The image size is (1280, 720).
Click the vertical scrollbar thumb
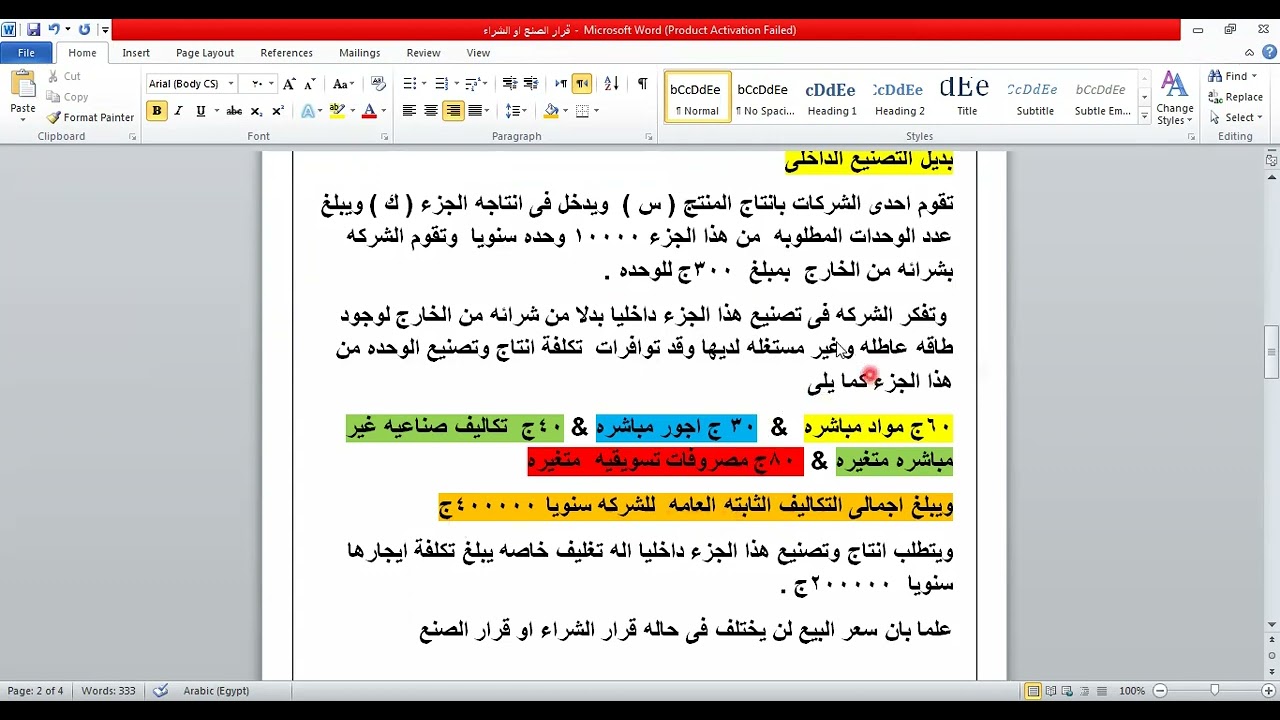(x=1271, y=352)
